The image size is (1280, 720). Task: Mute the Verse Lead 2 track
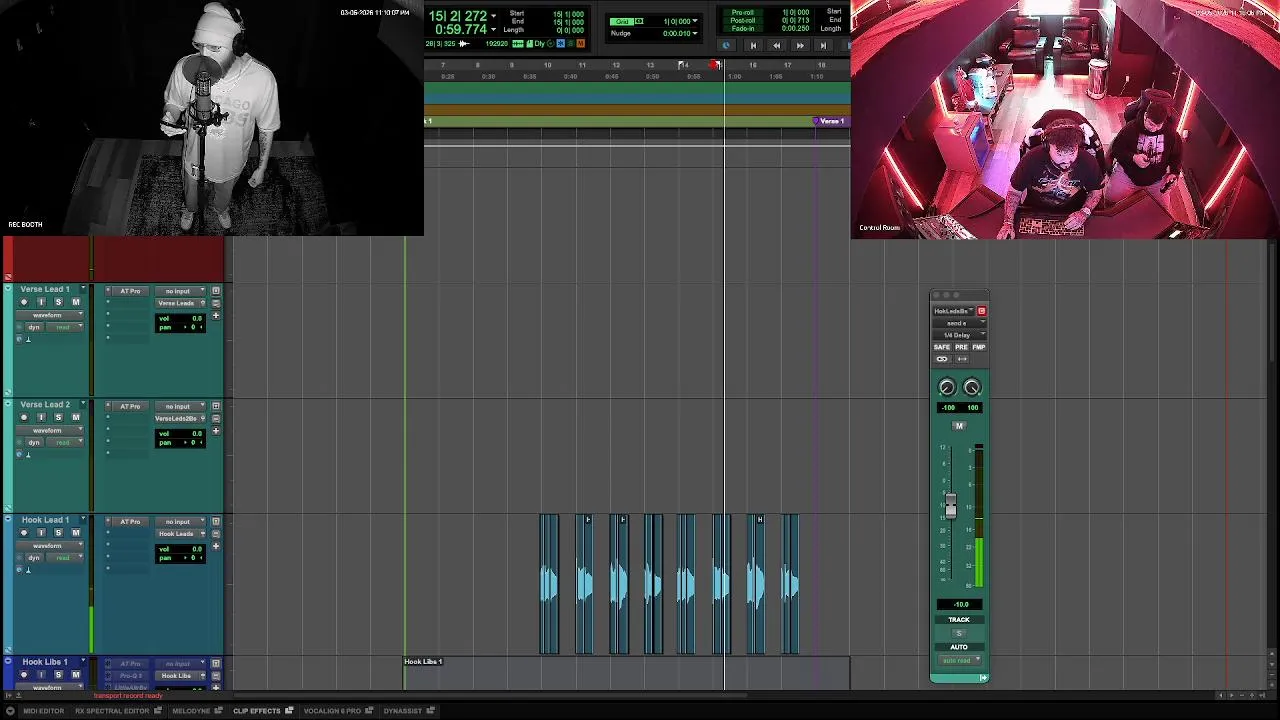(x=75, y=417)
